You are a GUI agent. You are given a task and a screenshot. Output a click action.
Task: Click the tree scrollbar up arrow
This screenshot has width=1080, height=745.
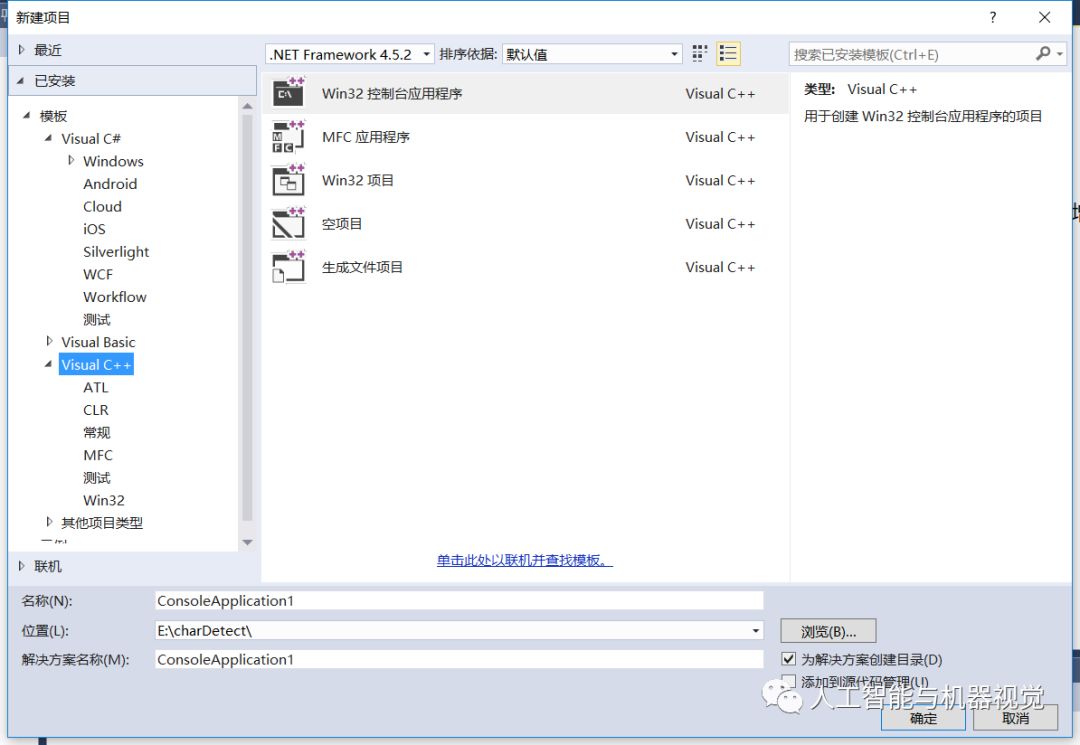click(x=247, y=107)
